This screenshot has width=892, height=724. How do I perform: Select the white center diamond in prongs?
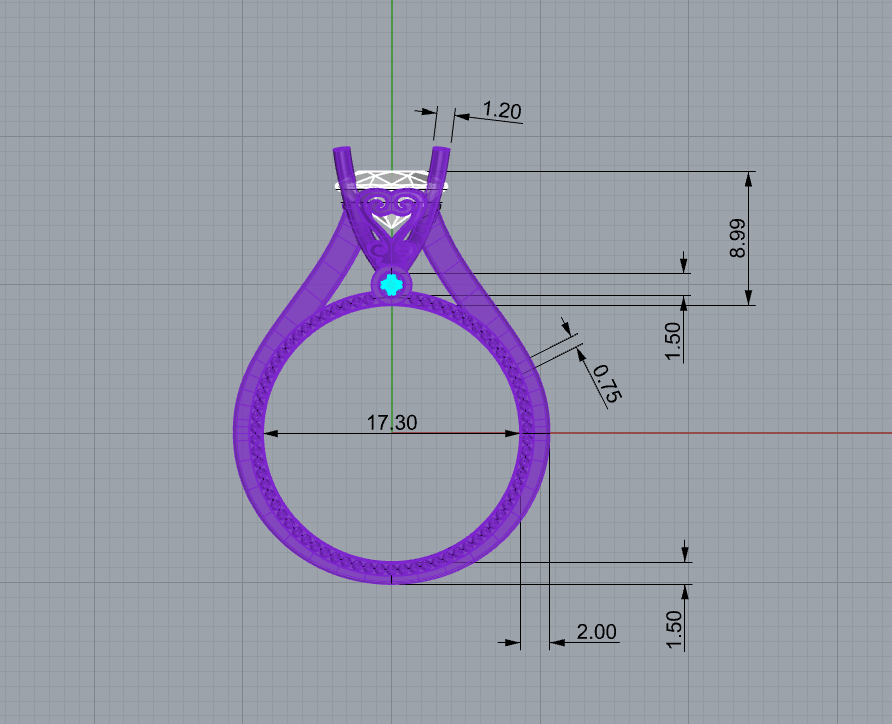point(391,181)
